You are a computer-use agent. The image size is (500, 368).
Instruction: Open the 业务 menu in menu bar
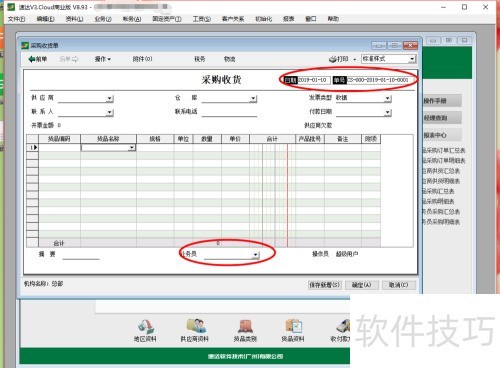click(103, 19)
